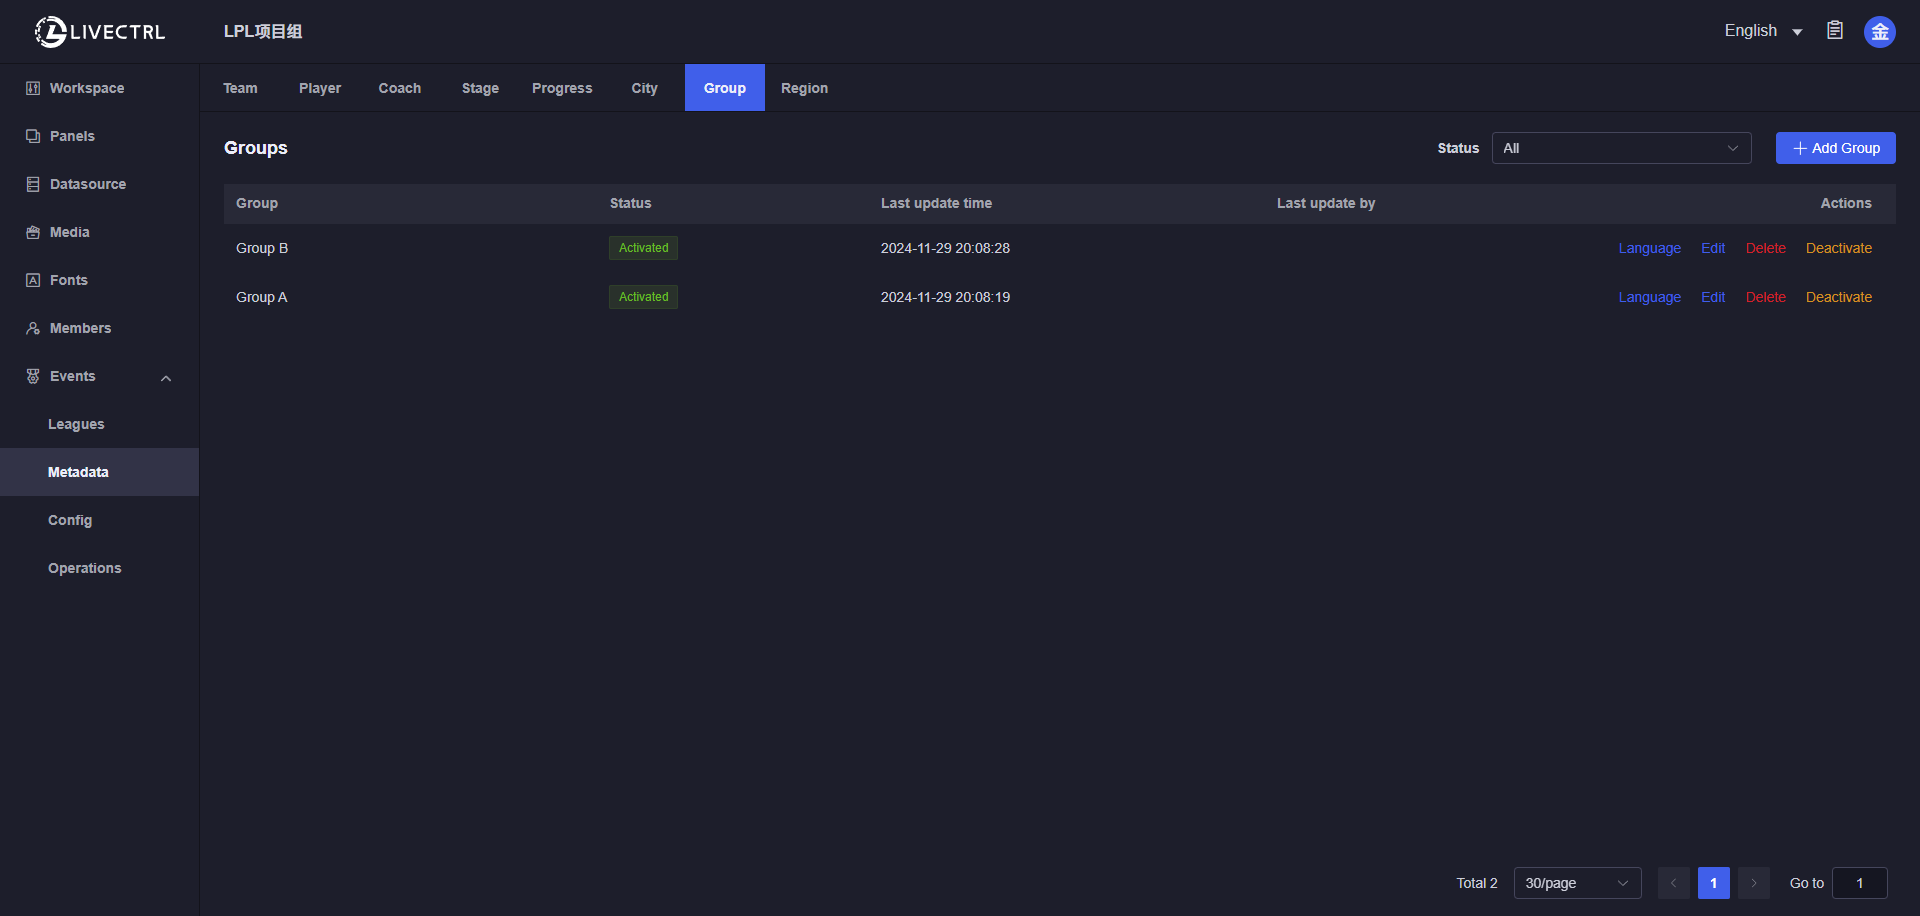The height and width of the screenshot is (916, 1920).
Task: Click the Panels sidebar icon
Action: point(33,136)
